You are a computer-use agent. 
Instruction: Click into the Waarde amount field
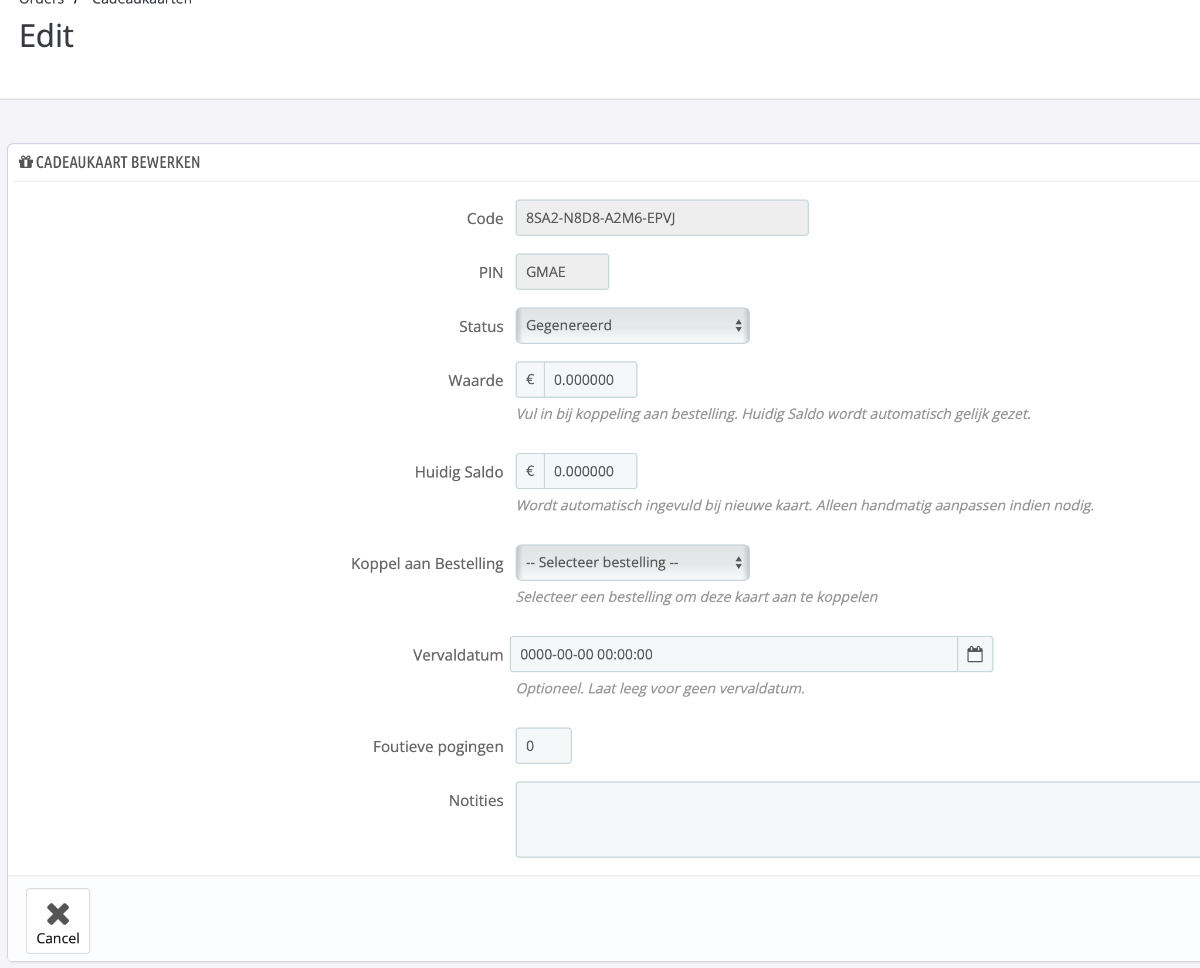click(x=590, y=380)
